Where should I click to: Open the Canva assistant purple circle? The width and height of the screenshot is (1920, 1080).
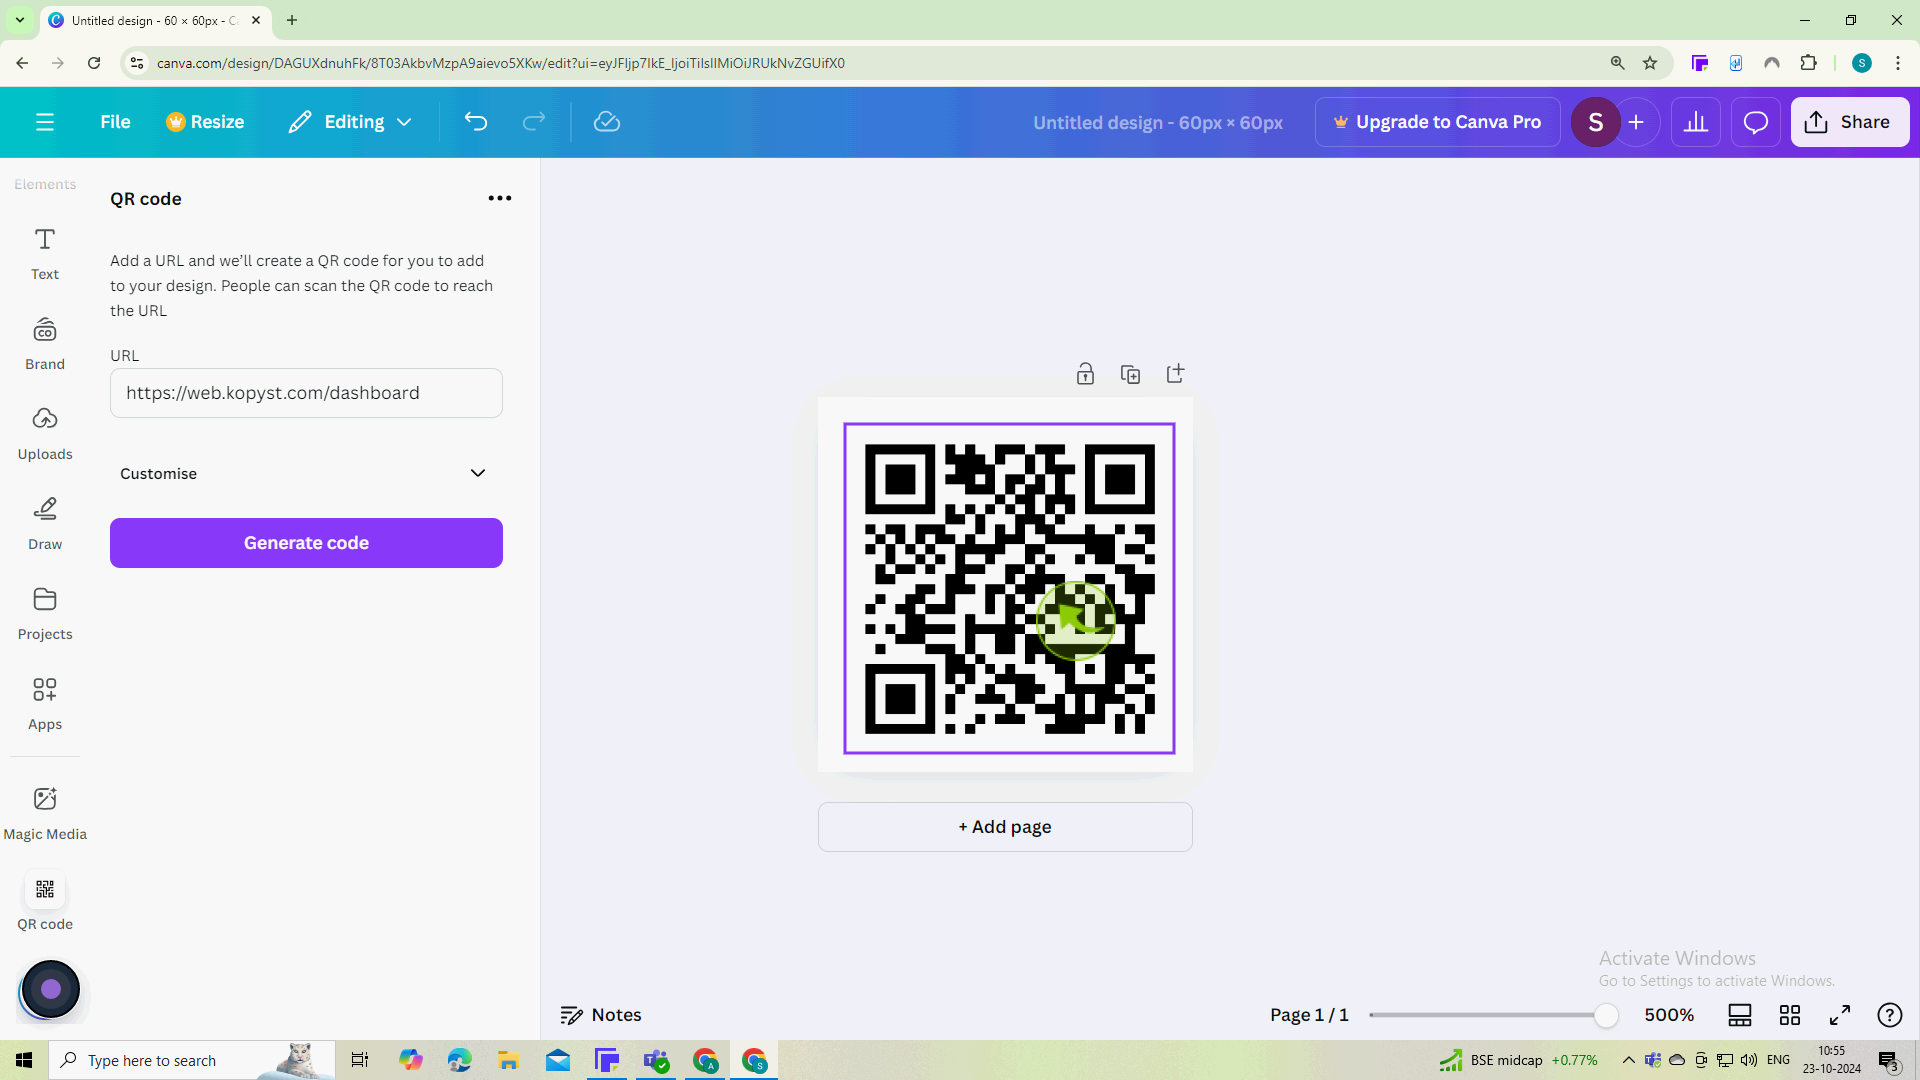(x=50, y=989)
